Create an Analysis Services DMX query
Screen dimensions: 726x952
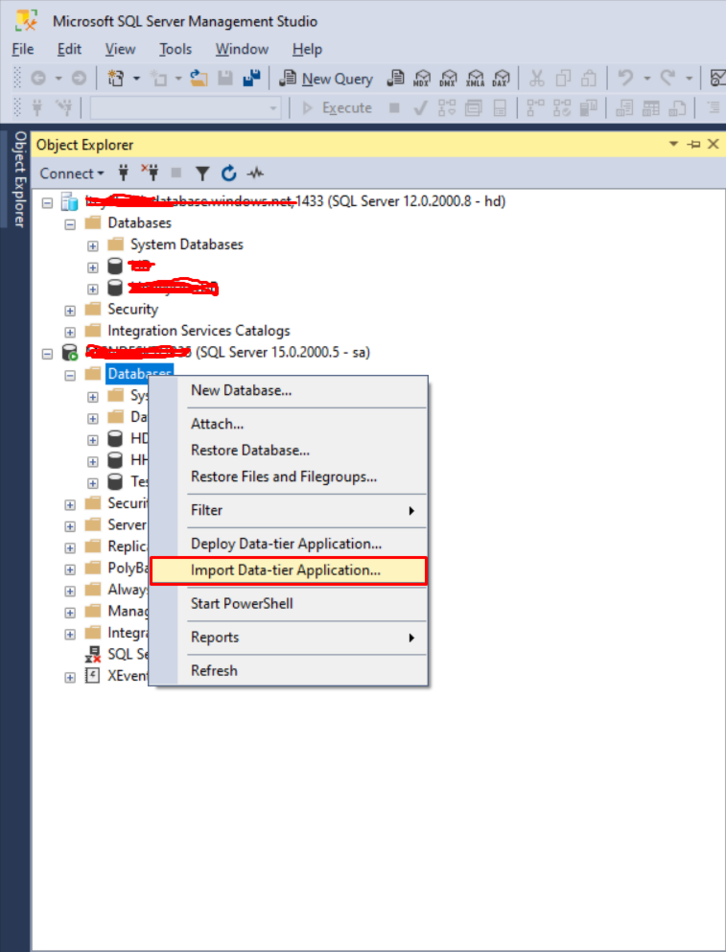[449, 78]
